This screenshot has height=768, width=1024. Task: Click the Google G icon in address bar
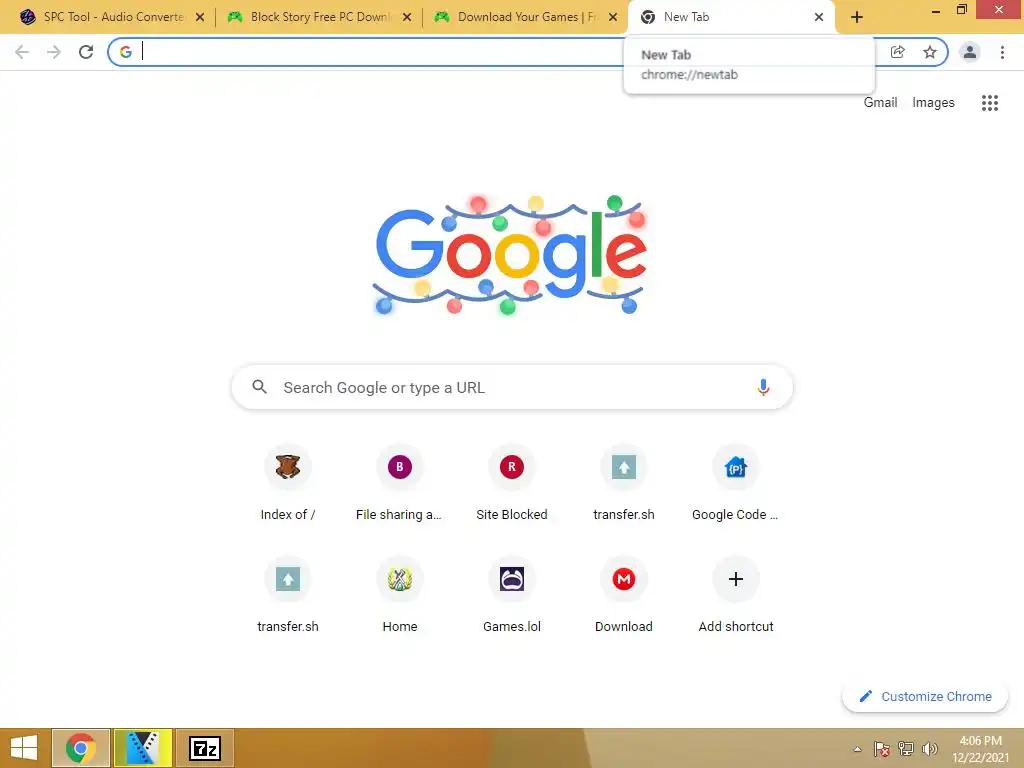point(126,52)
